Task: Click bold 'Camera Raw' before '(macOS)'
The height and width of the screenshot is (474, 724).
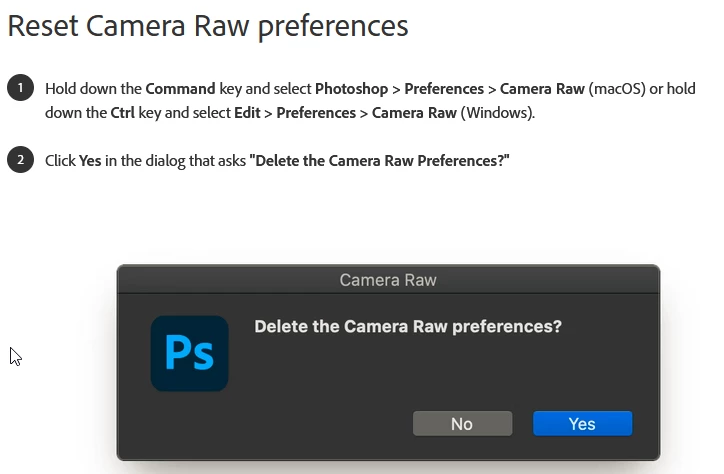Action: [x=542, y=89]
